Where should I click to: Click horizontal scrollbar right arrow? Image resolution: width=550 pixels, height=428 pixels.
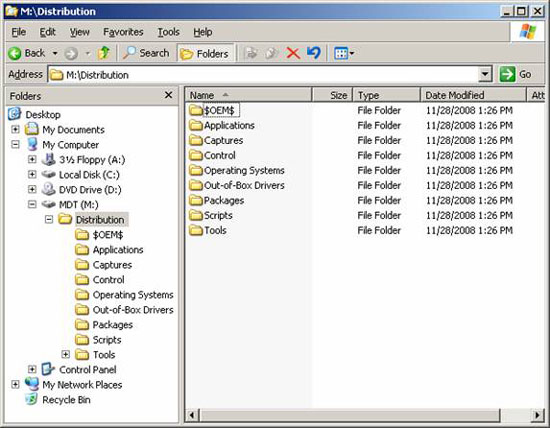(537, 415)
